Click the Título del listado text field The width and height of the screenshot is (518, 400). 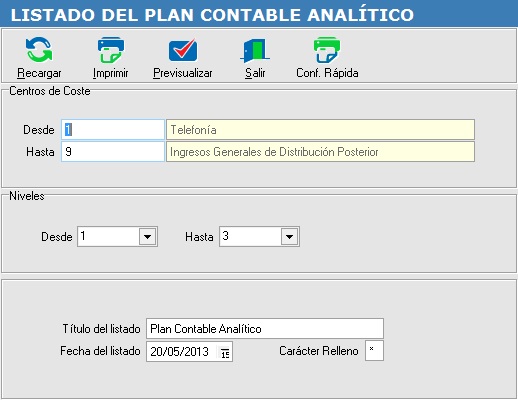coord(265,329)
